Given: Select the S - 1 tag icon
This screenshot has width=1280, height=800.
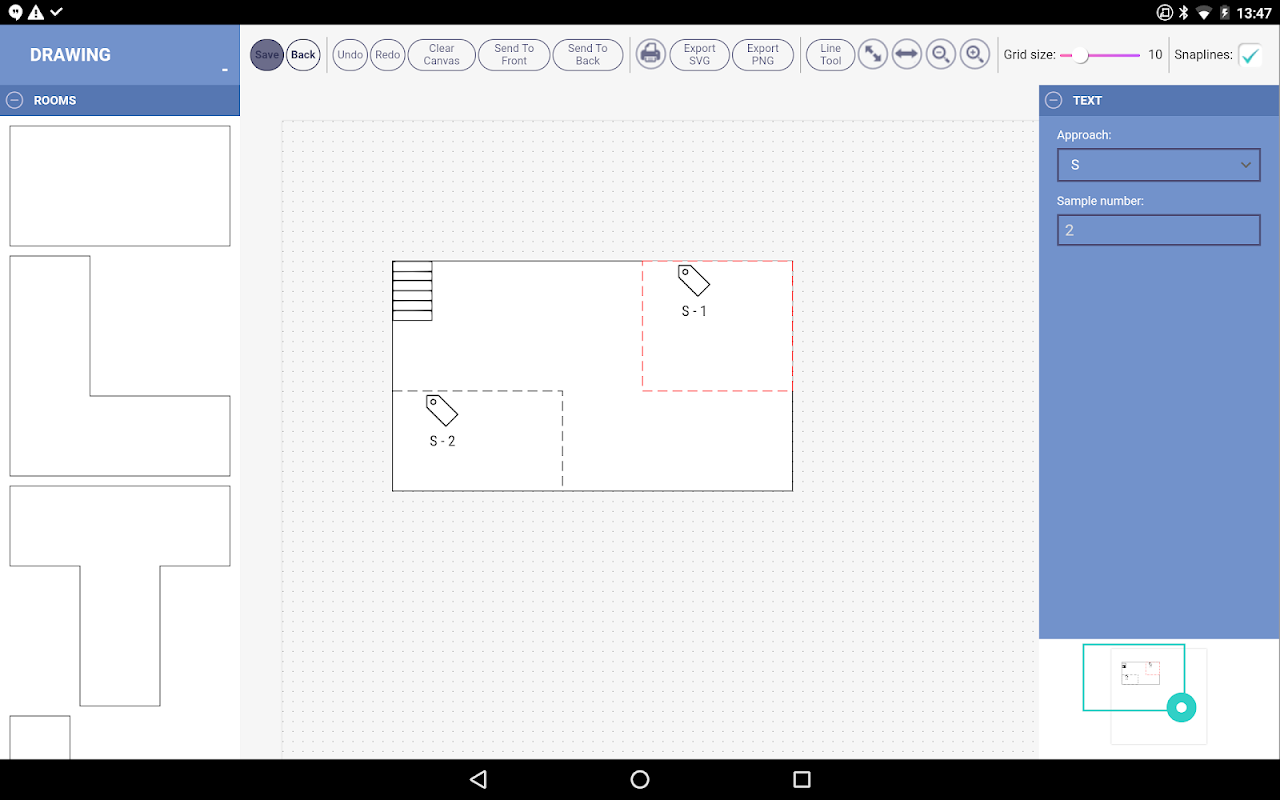Looking at the screenshot, I should (694, 280).
